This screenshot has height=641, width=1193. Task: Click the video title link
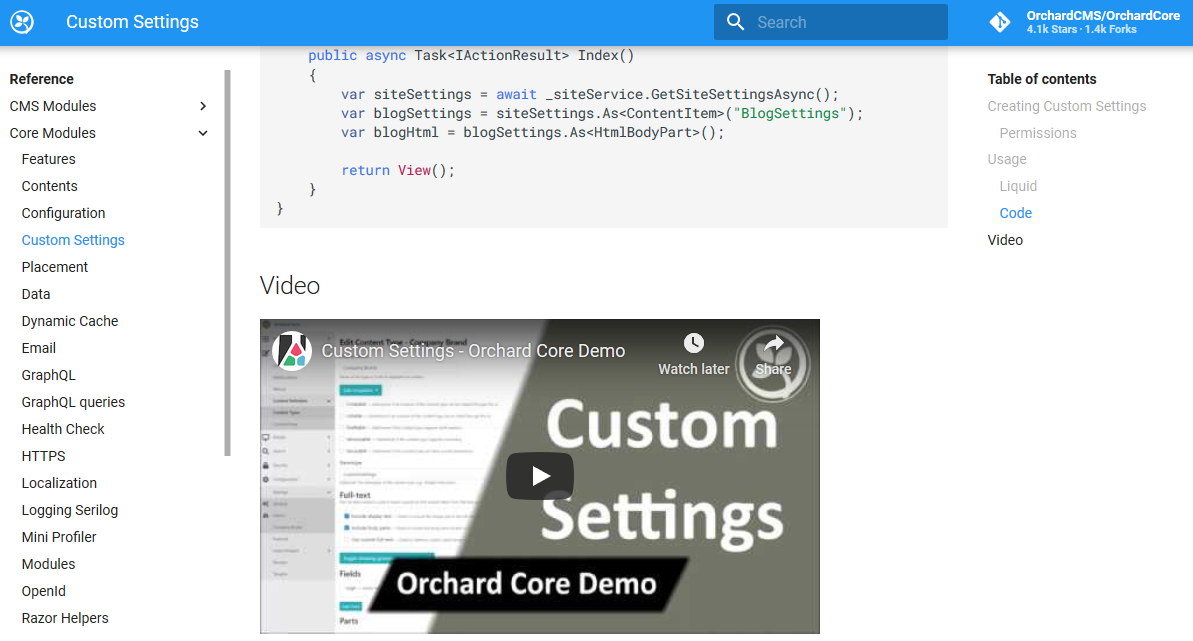473,351
